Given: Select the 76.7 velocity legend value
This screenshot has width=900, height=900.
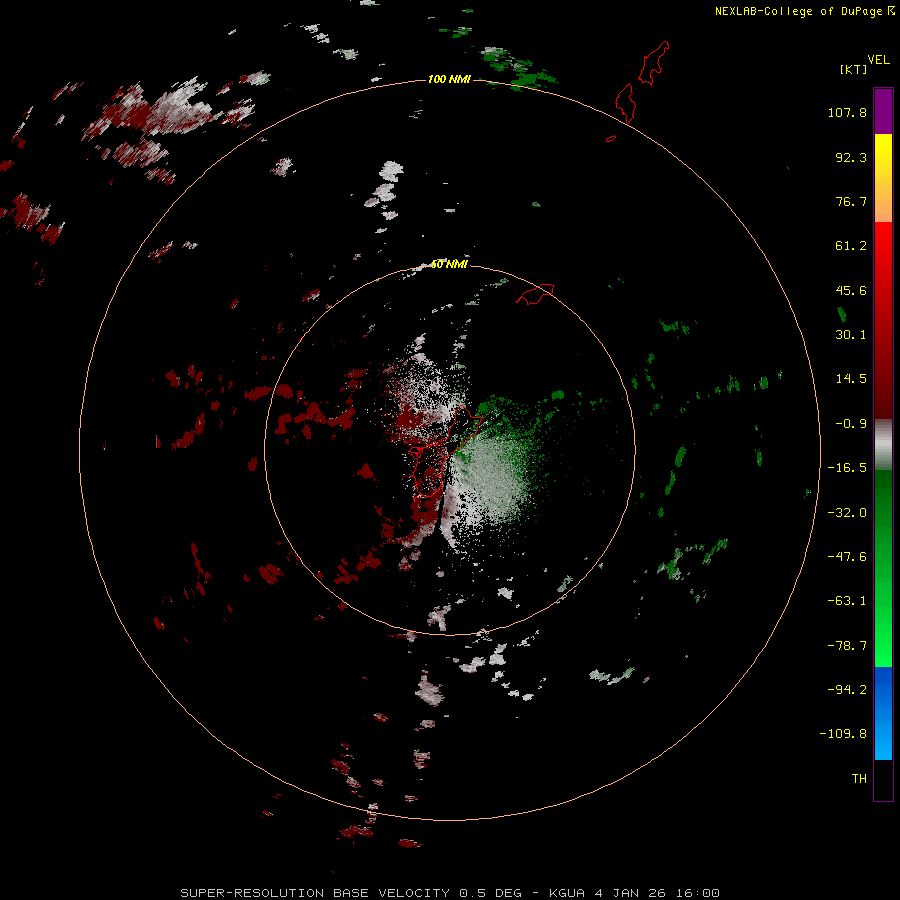Looking at the screenshot, I should (851, 201).
